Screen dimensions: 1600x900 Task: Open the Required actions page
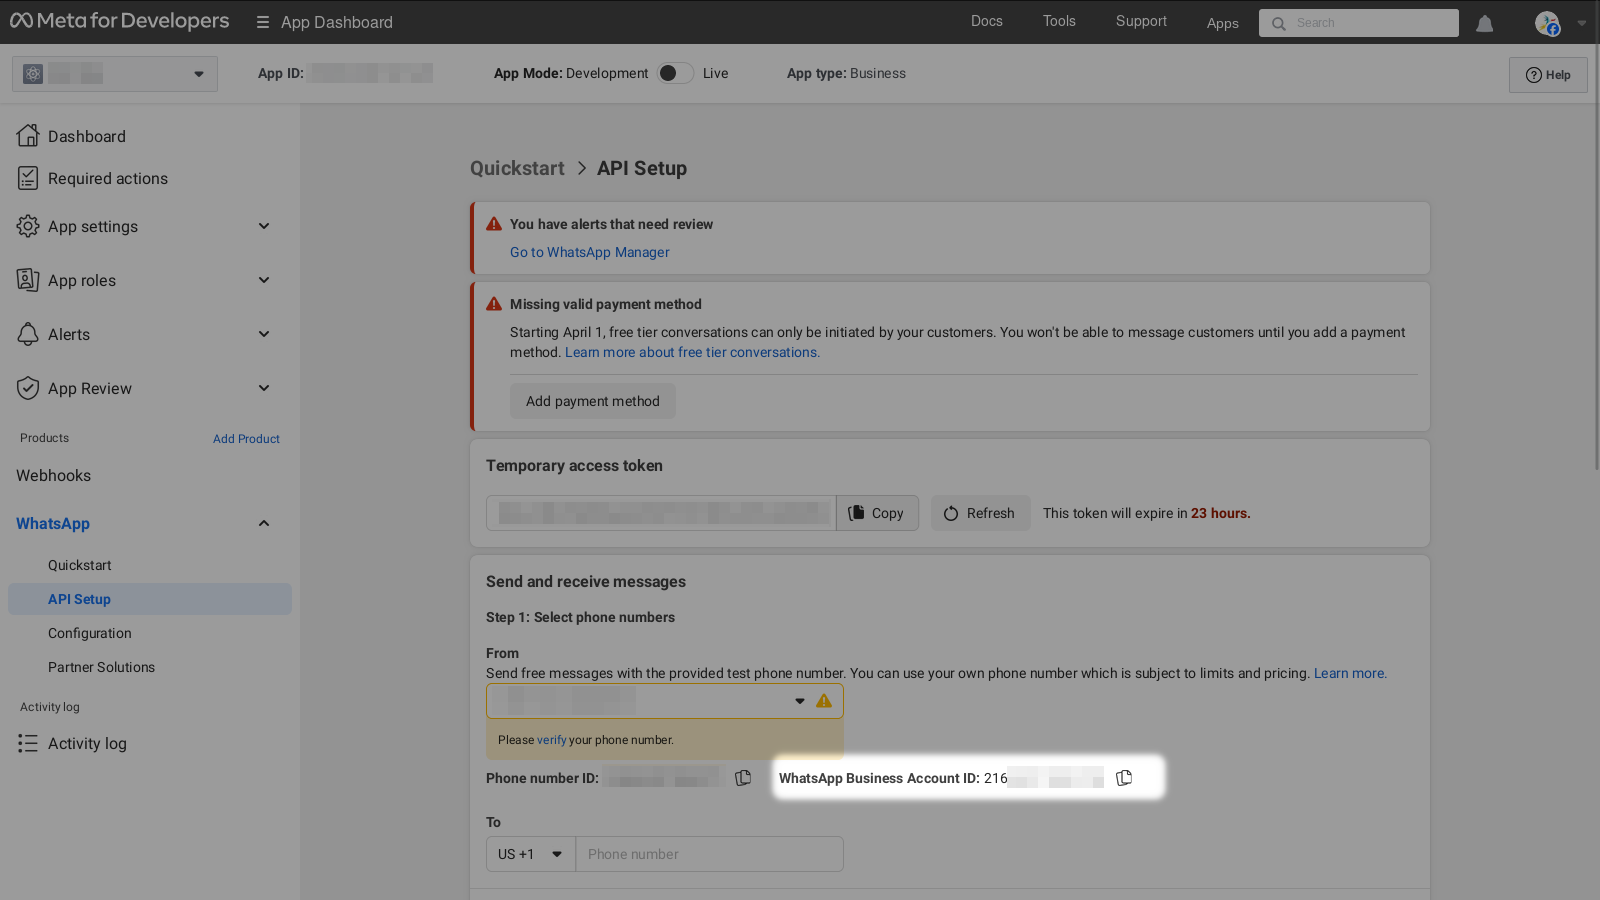pos(108,178)
